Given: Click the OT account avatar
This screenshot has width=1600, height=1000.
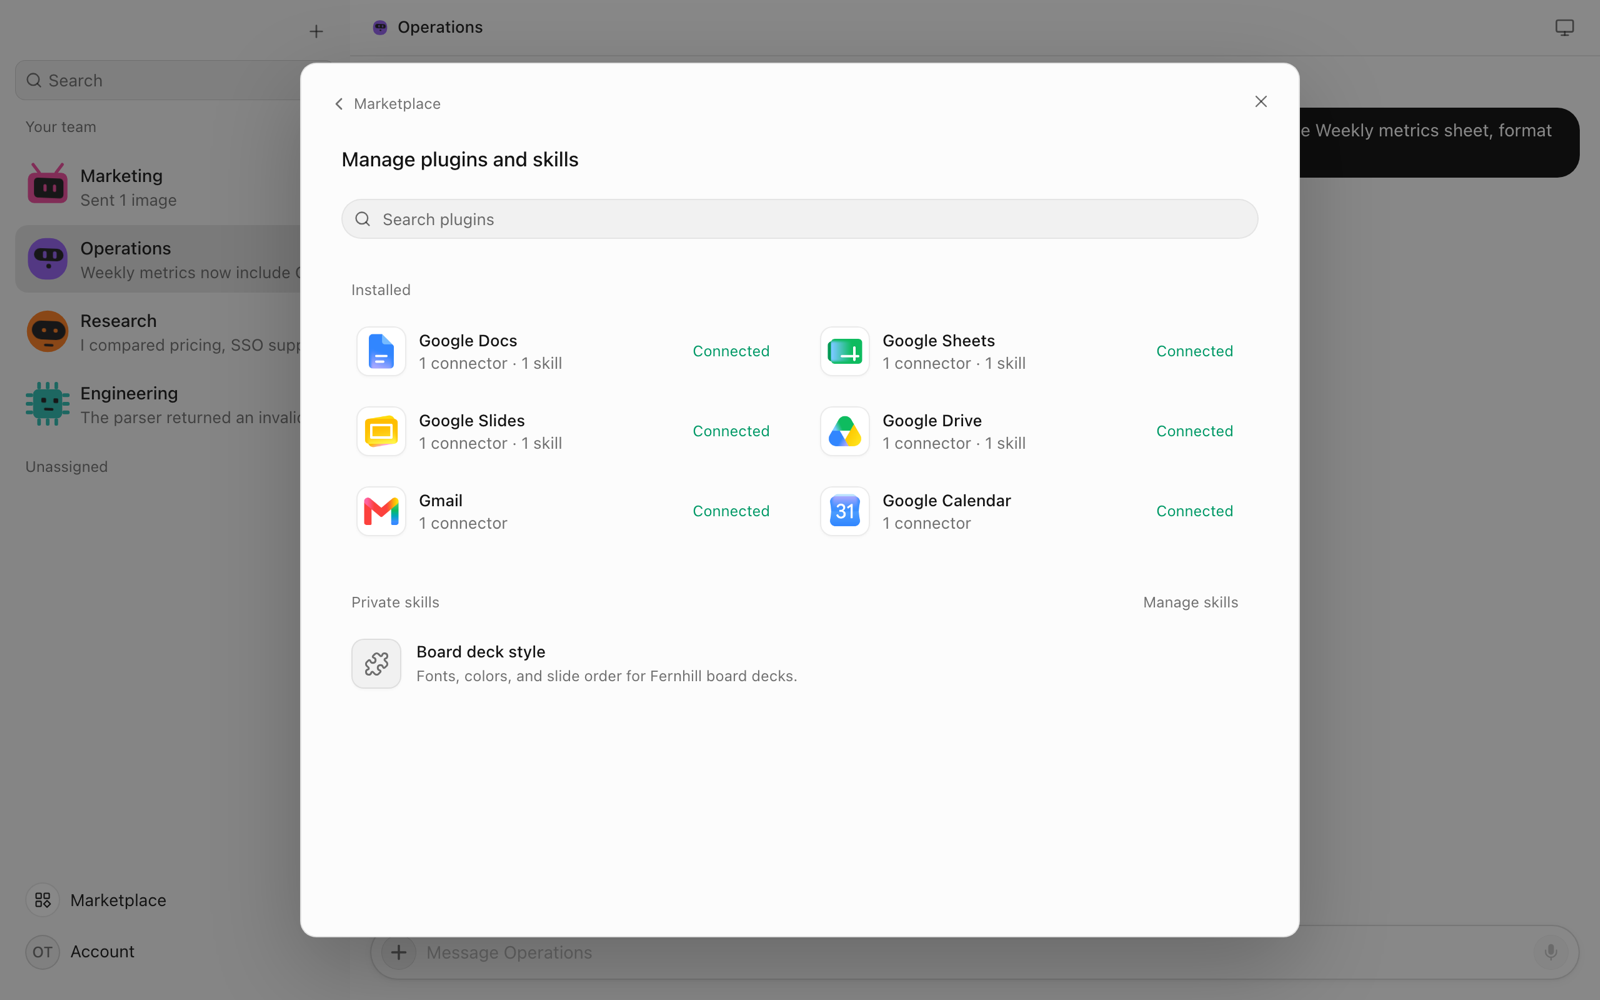Looking at the screenshot, I should pyautogui.click(x=43, y=952).
